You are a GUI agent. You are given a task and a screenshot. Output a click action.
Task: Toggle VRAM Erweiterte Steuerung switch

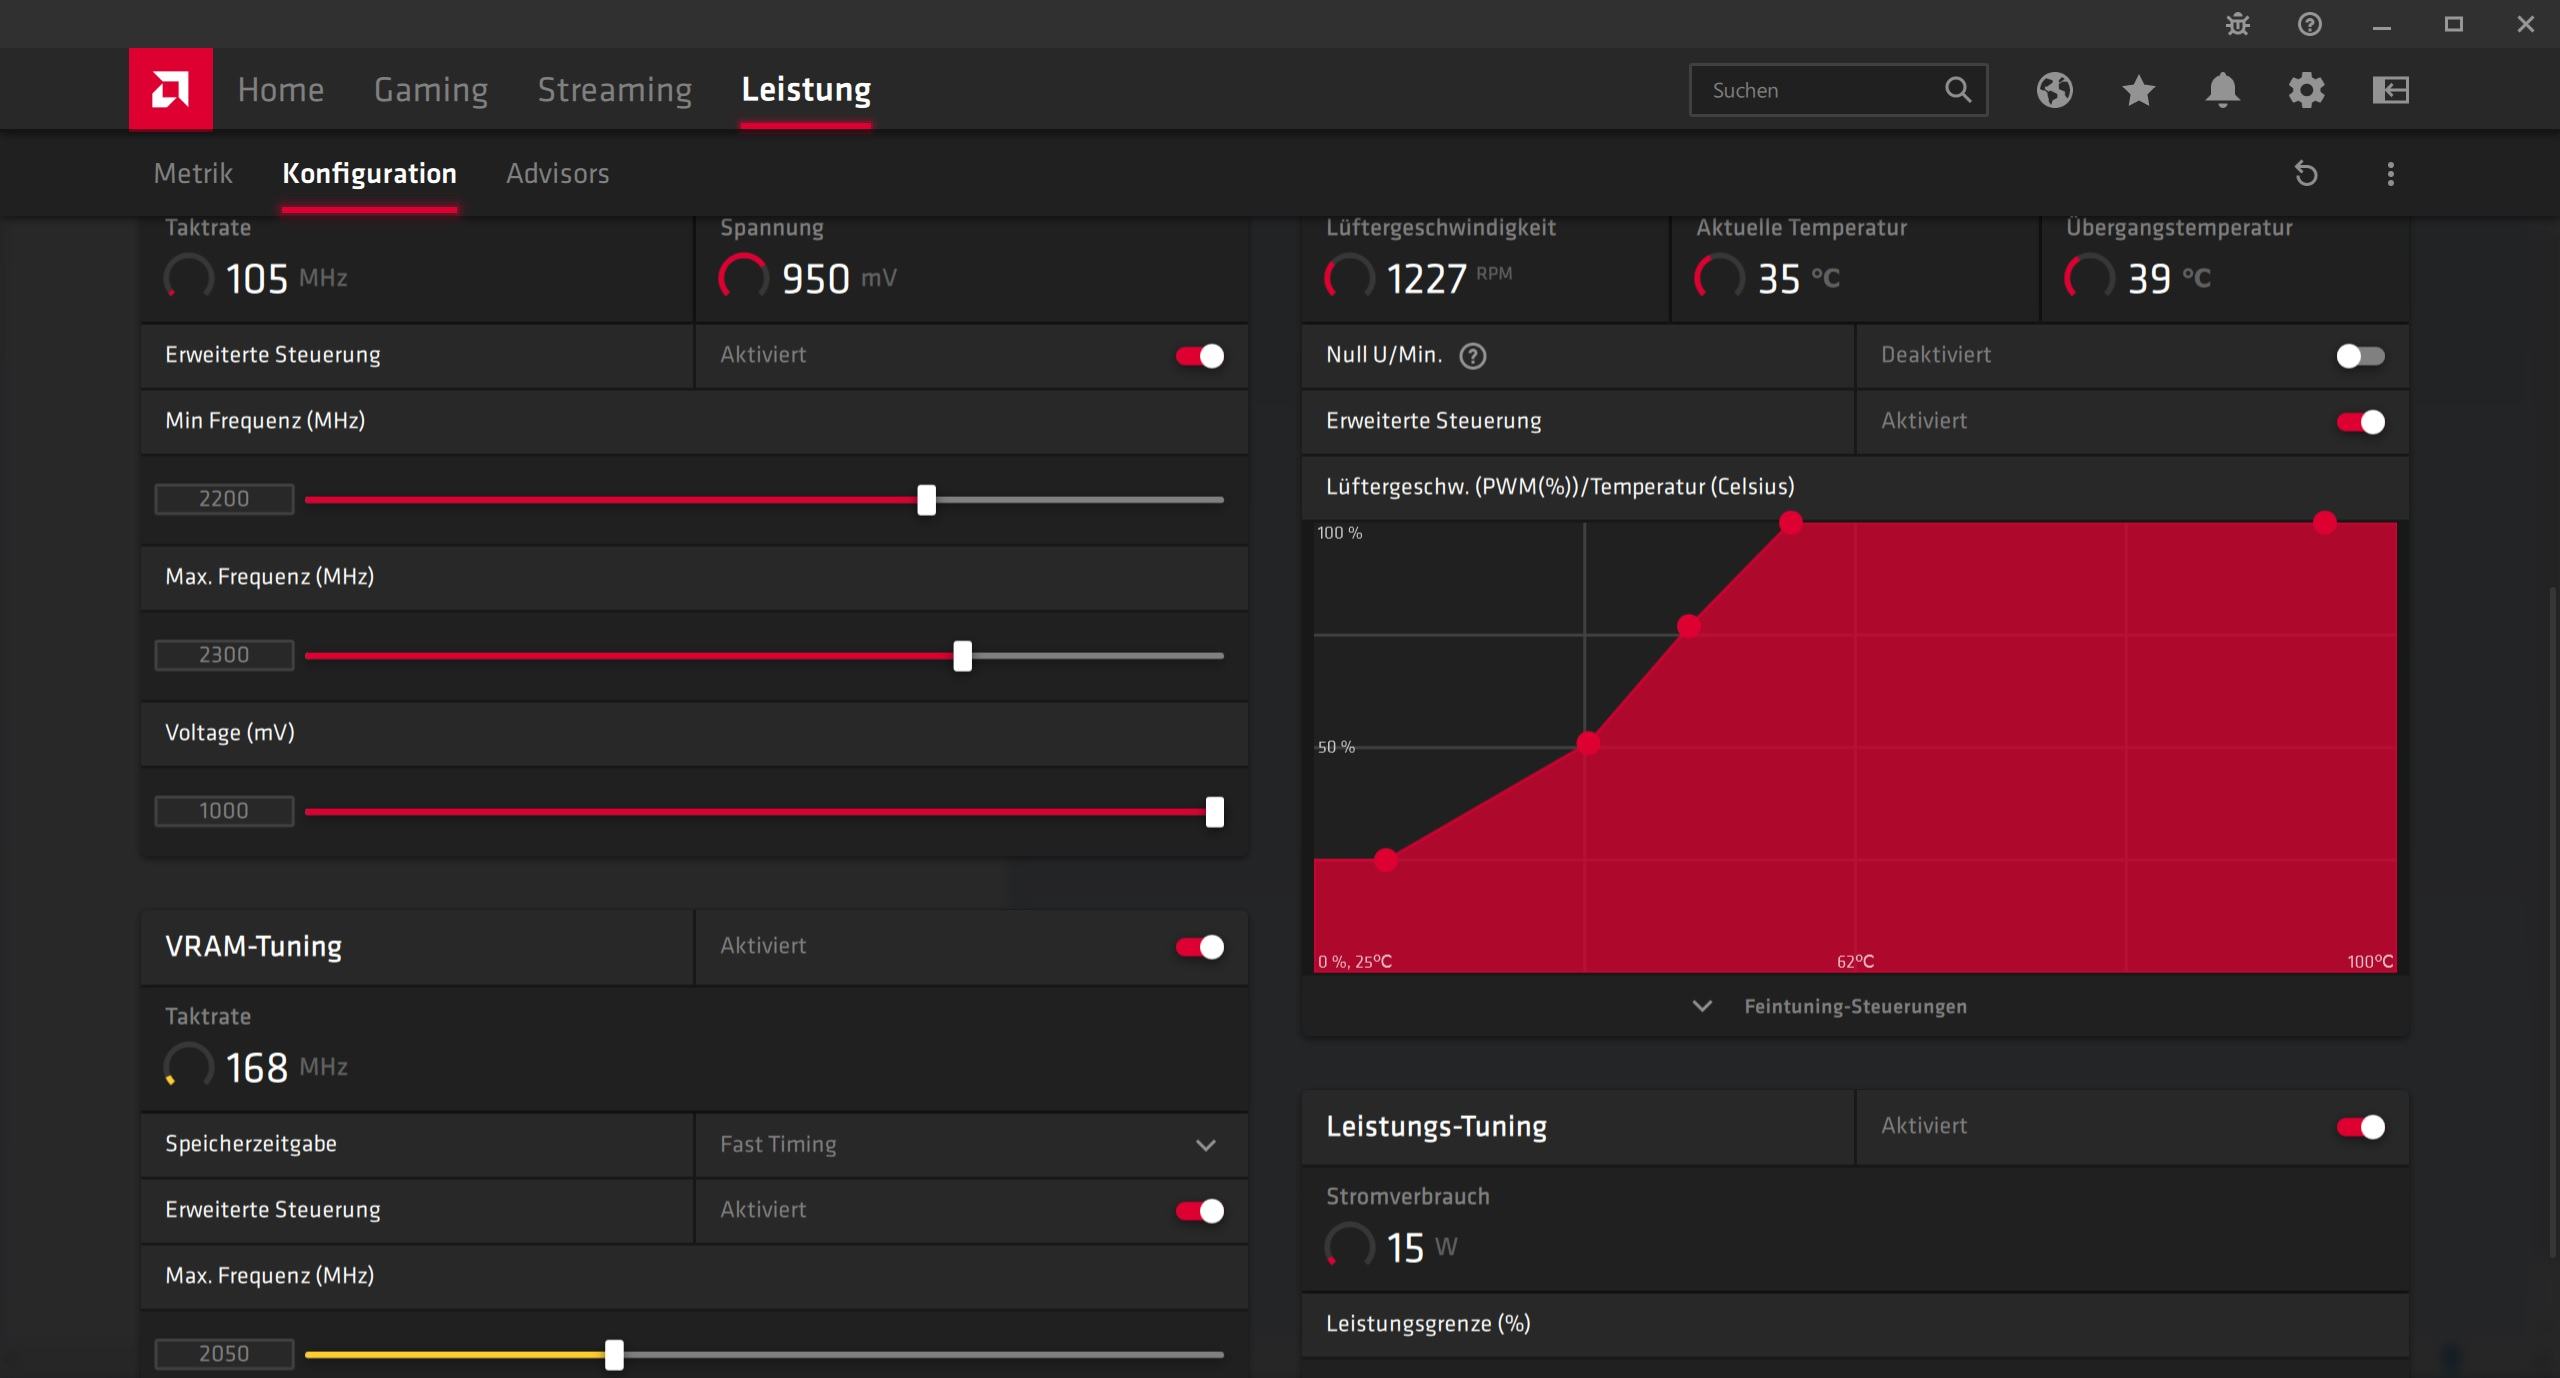coord(1200,1211)
